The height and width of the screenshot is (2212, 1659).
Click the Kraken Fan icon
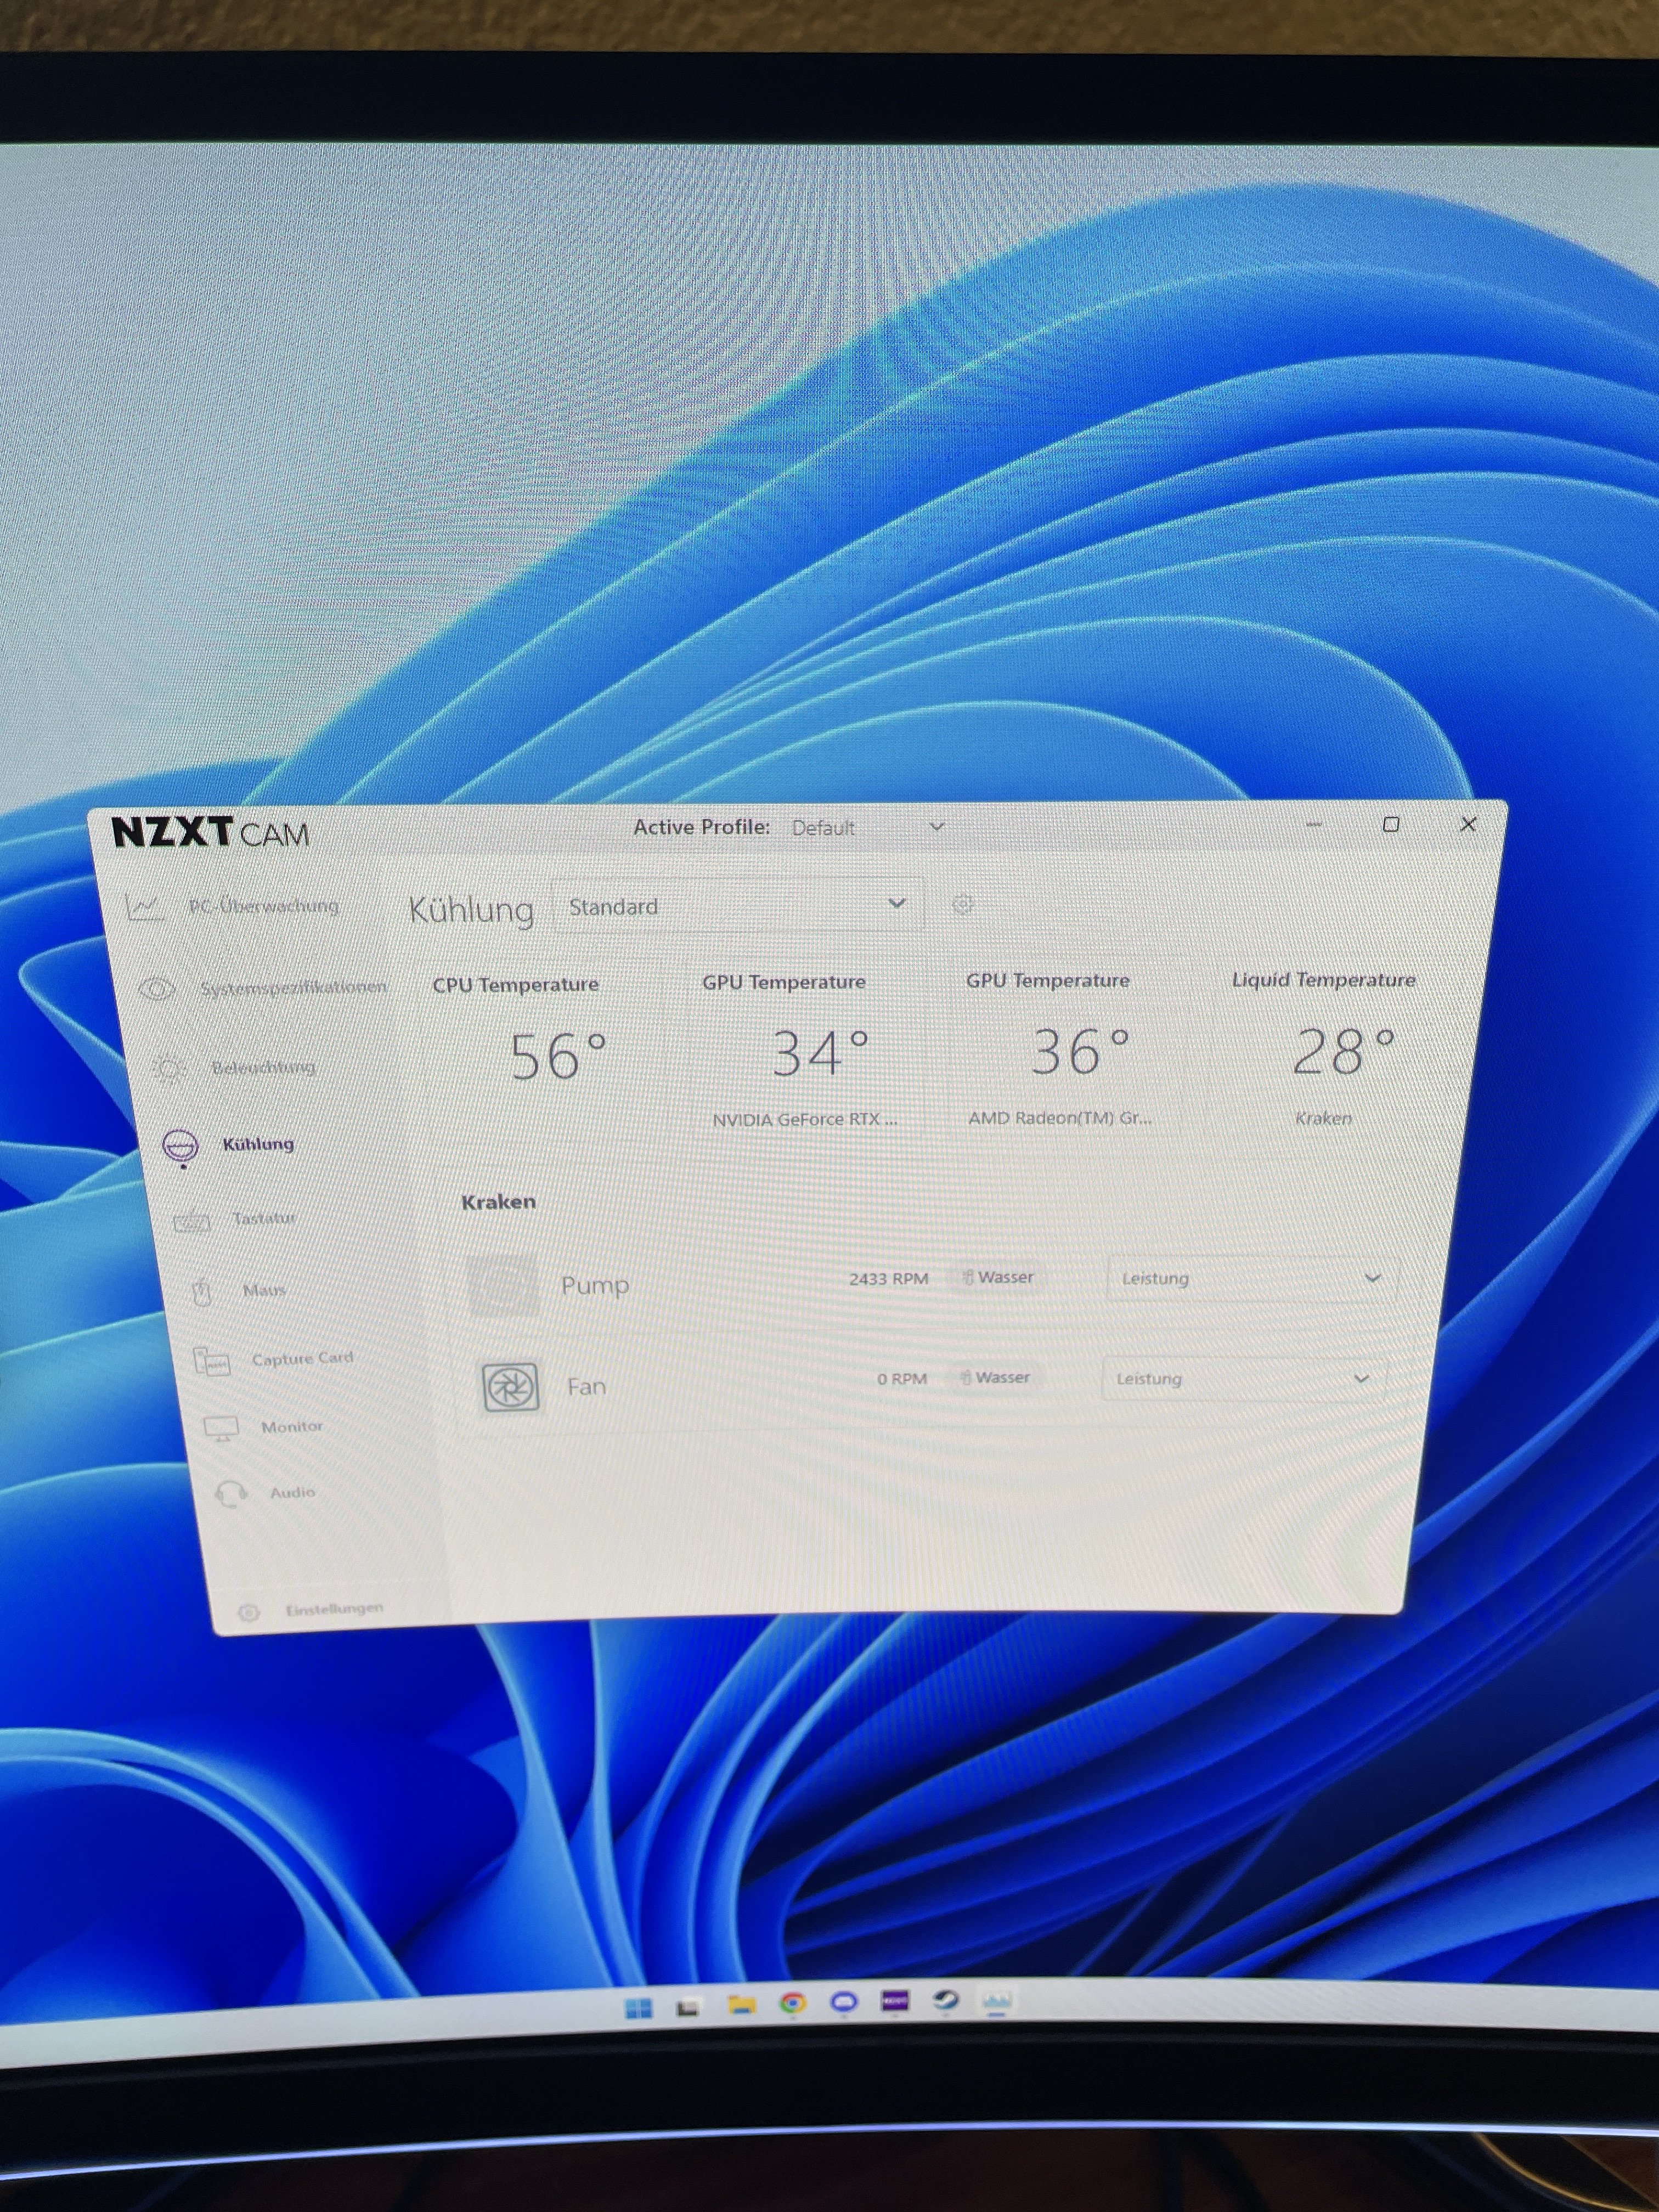point(511,1387)
